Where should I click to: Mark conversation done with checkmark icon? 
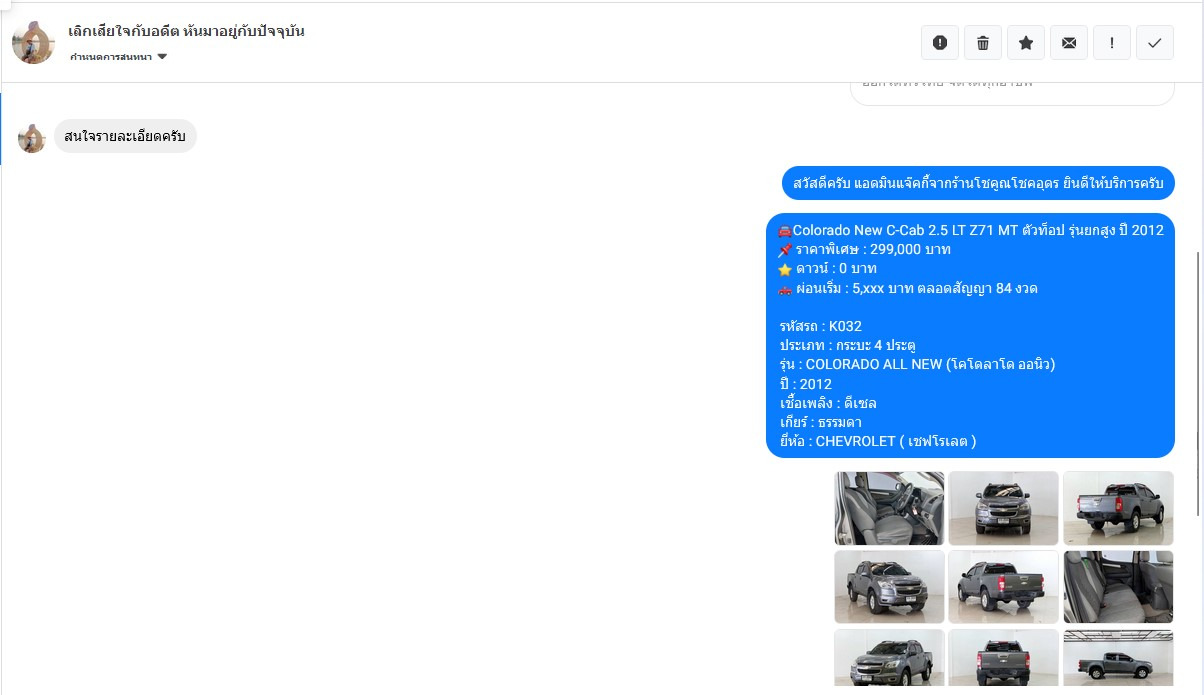pyautogui.click(x=1155, y=43)
